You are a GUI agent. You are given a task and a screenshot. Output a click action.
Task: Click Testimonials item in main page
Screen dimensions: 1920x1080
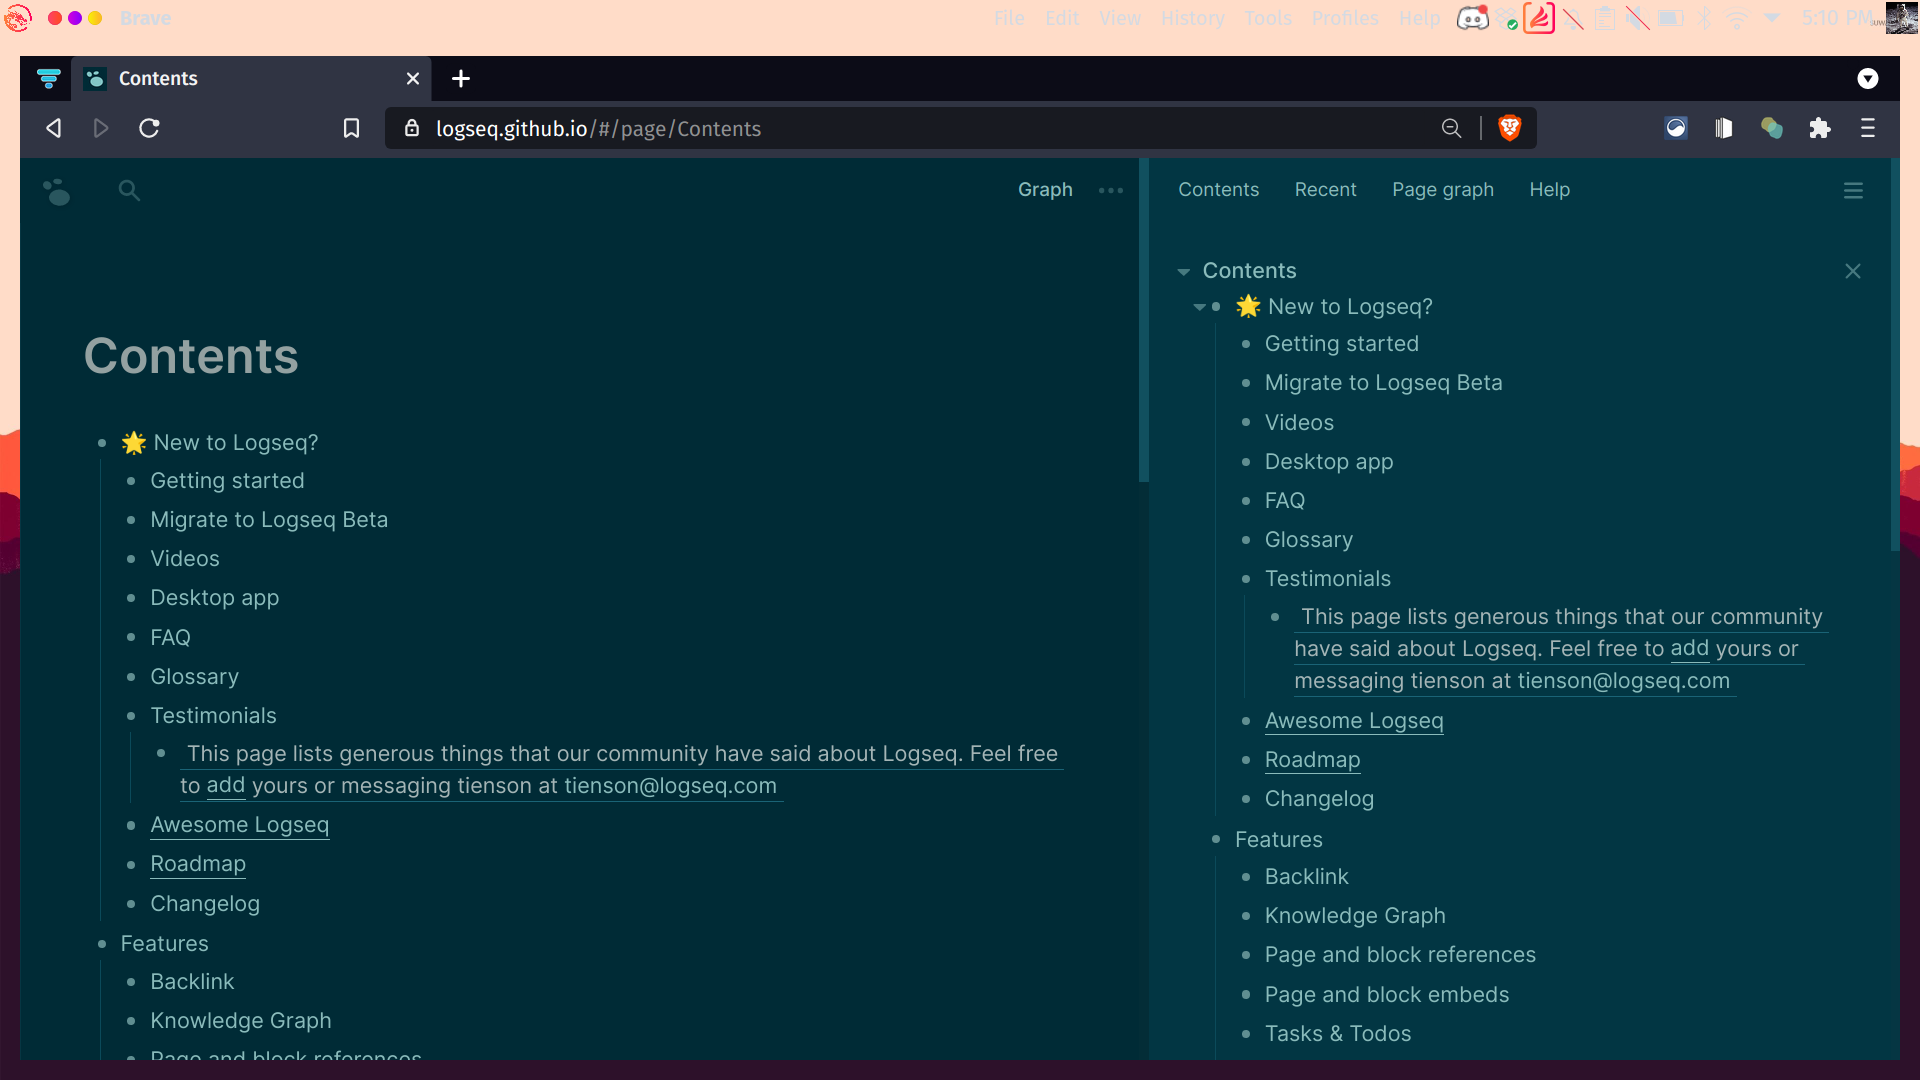213,716
